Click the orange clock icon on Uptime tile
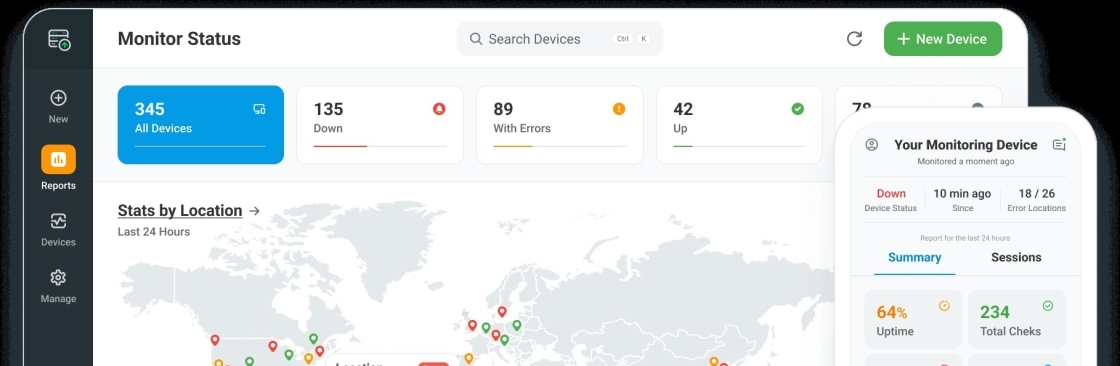 tap(944, 306)
